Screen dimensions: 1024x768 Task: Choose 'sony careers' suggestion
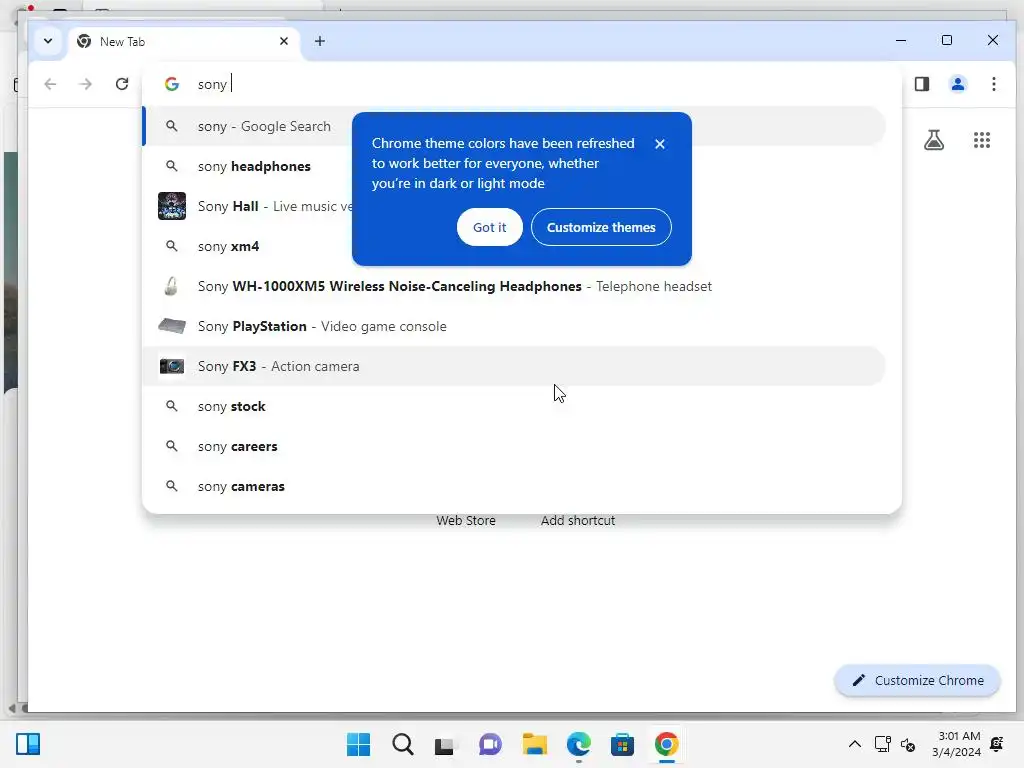(515, 446)
